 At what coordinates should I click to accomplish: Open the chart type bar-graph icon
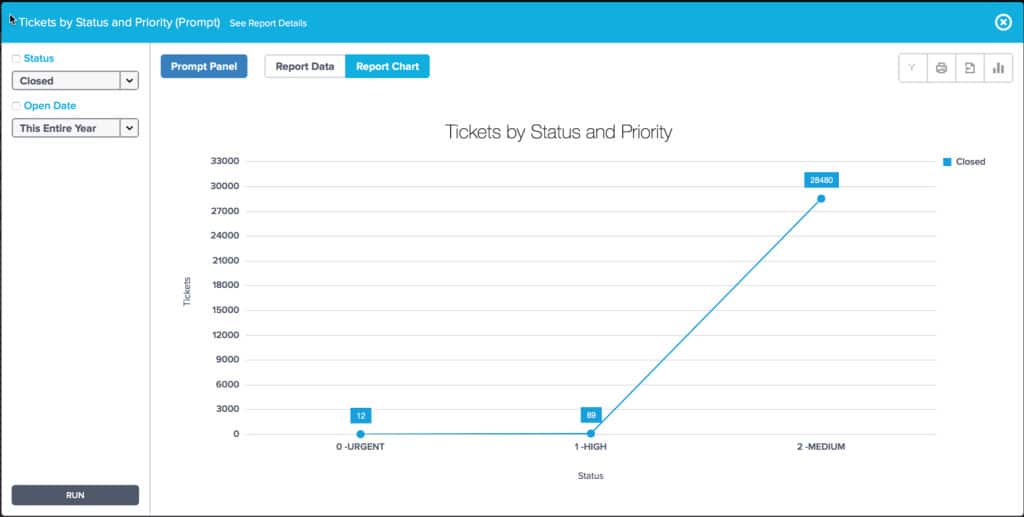coord(997,68)
